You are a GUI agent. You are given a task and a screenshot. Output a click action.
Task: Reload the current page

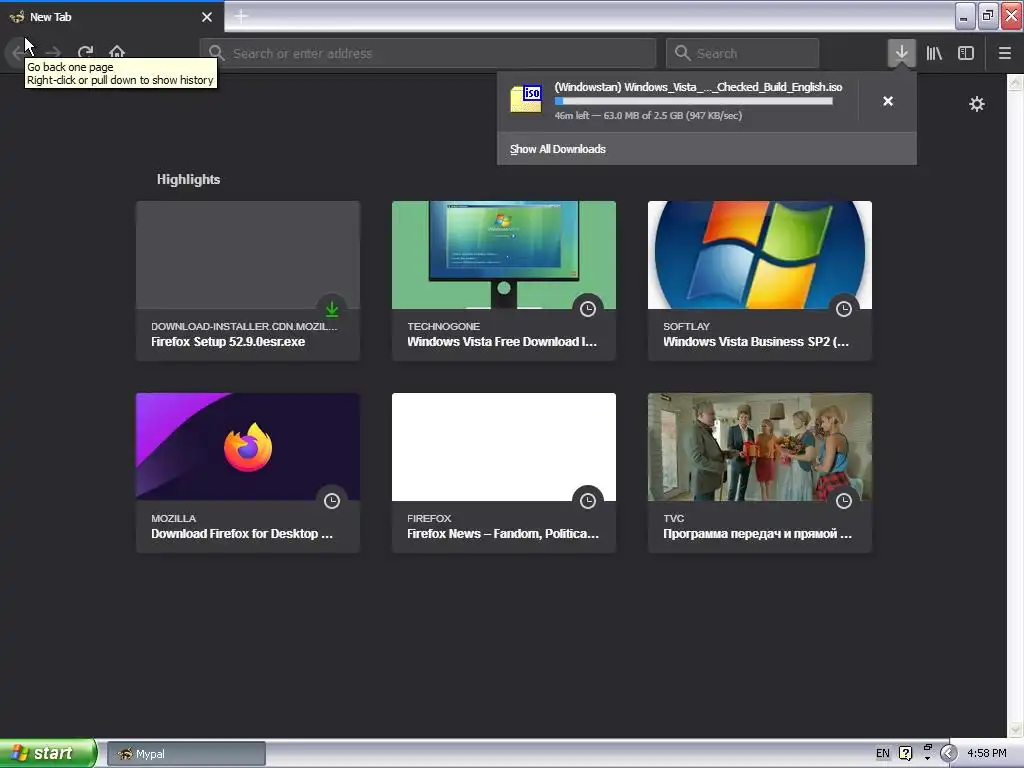point(85,53)
